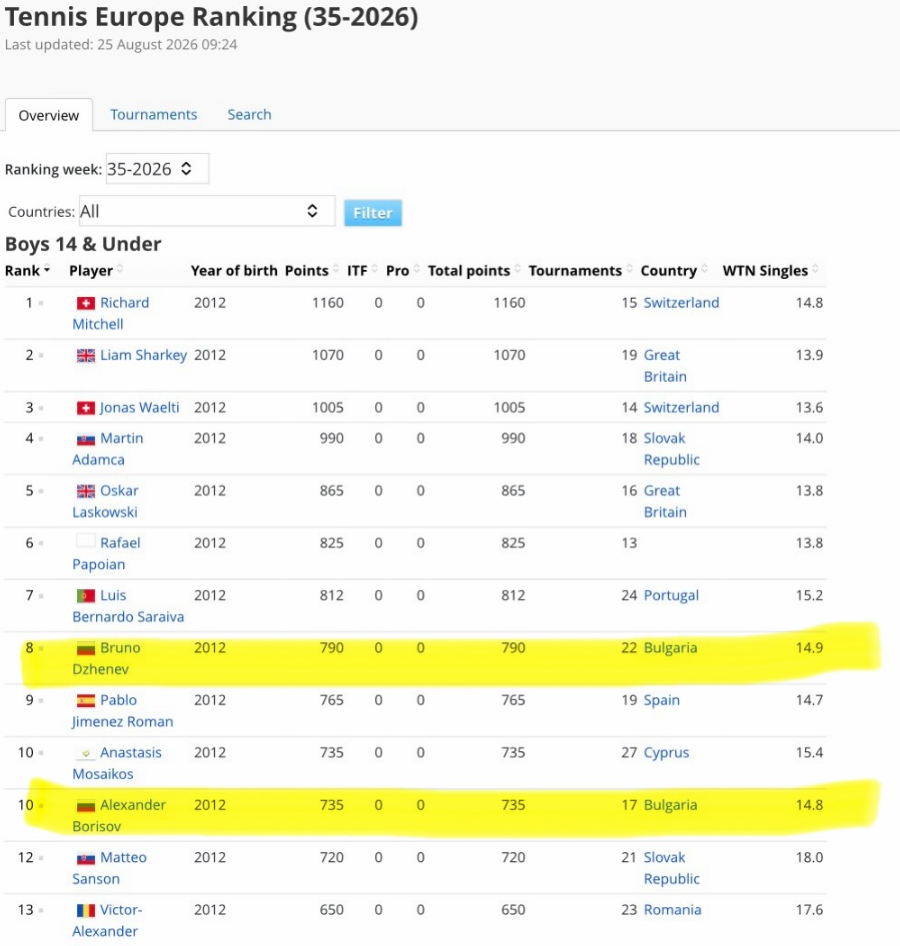This screenshot has width=900, height=946.
Task: Click Switzerland flag beside Richard Mitchell
Action: (x=86, y=303)
